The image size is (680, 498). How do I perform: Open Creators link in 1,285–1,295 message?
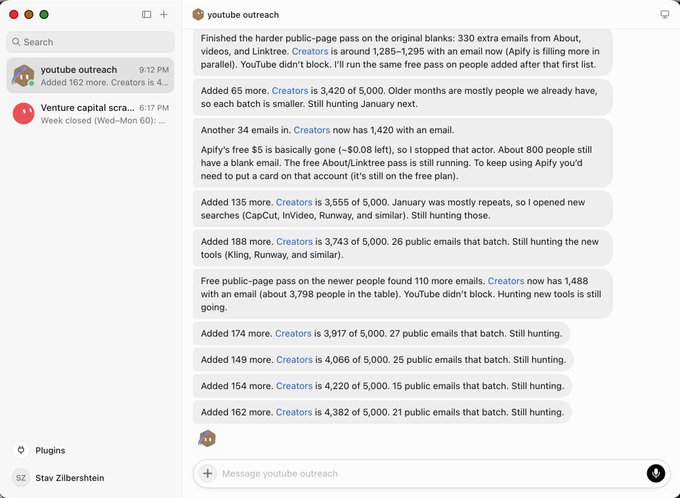click(x=310, y=51)
